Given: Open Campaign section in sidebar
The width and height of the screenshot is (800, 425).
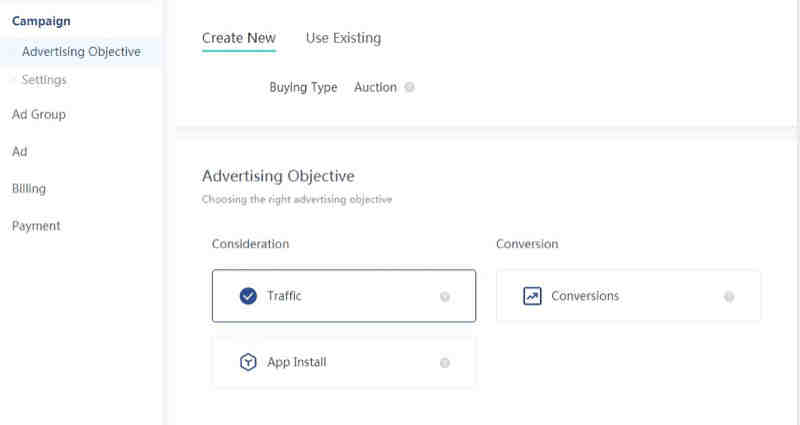Looking at the screenshot, I should [41, 21].
